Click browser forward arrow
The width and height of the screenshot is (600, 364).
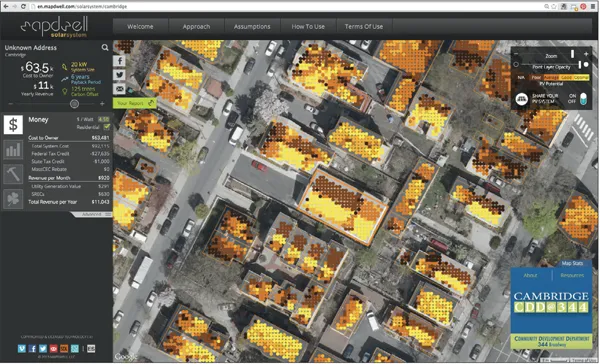tap(15, 7)
